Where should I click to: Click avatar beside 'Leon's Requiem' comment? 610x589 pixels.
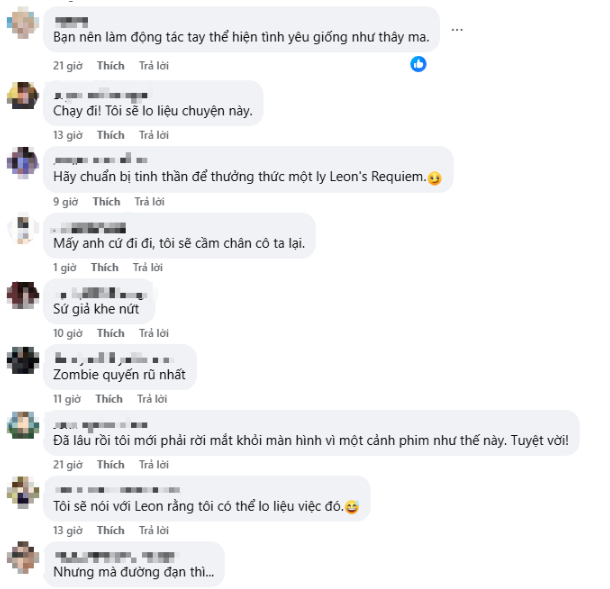pos(23,161)
